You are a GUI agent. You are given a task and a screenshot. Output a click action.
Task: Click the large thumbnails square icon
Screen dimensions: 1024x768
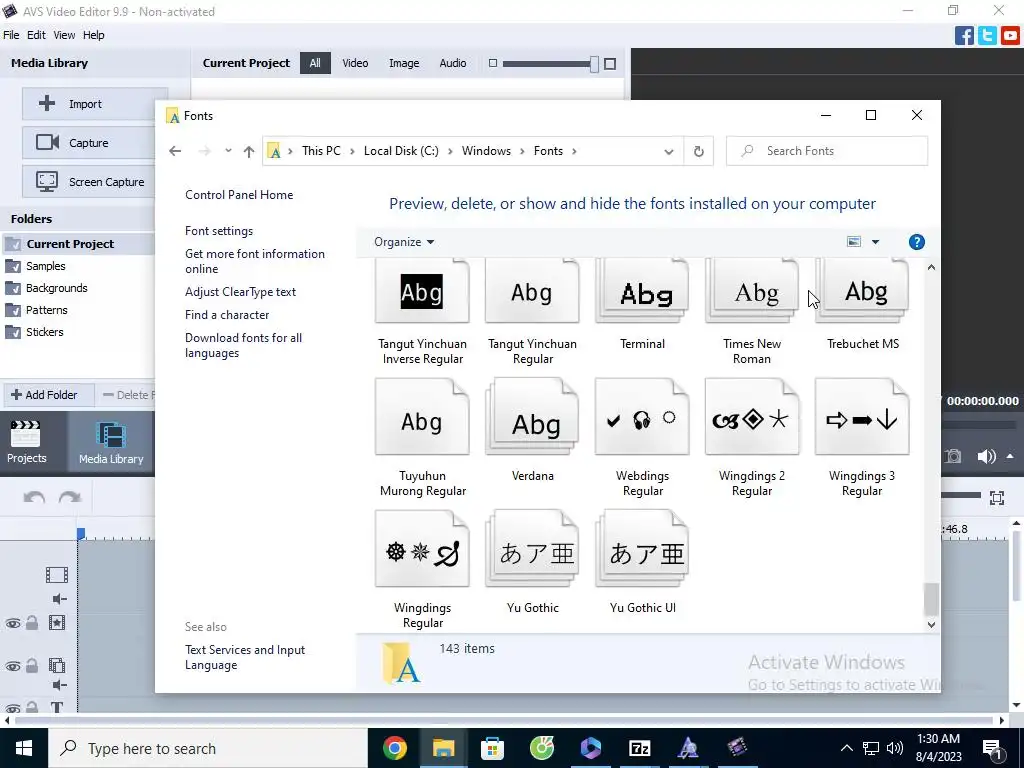tap(610, 63)
